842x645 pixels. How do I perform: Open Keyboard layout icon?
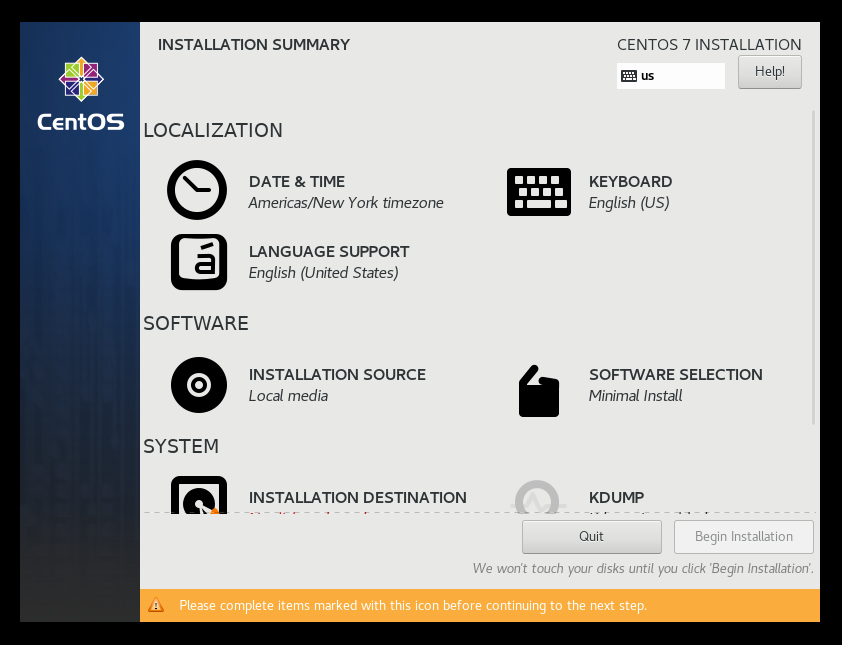[539, 192]
